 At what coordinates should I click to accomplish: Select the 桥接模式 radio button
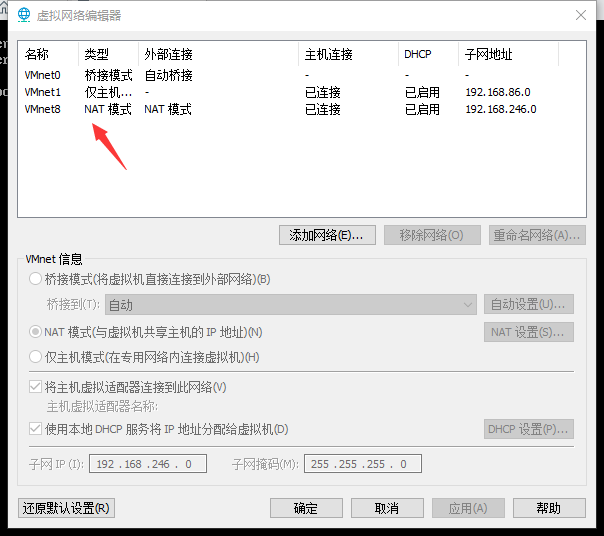pos(37,279)
